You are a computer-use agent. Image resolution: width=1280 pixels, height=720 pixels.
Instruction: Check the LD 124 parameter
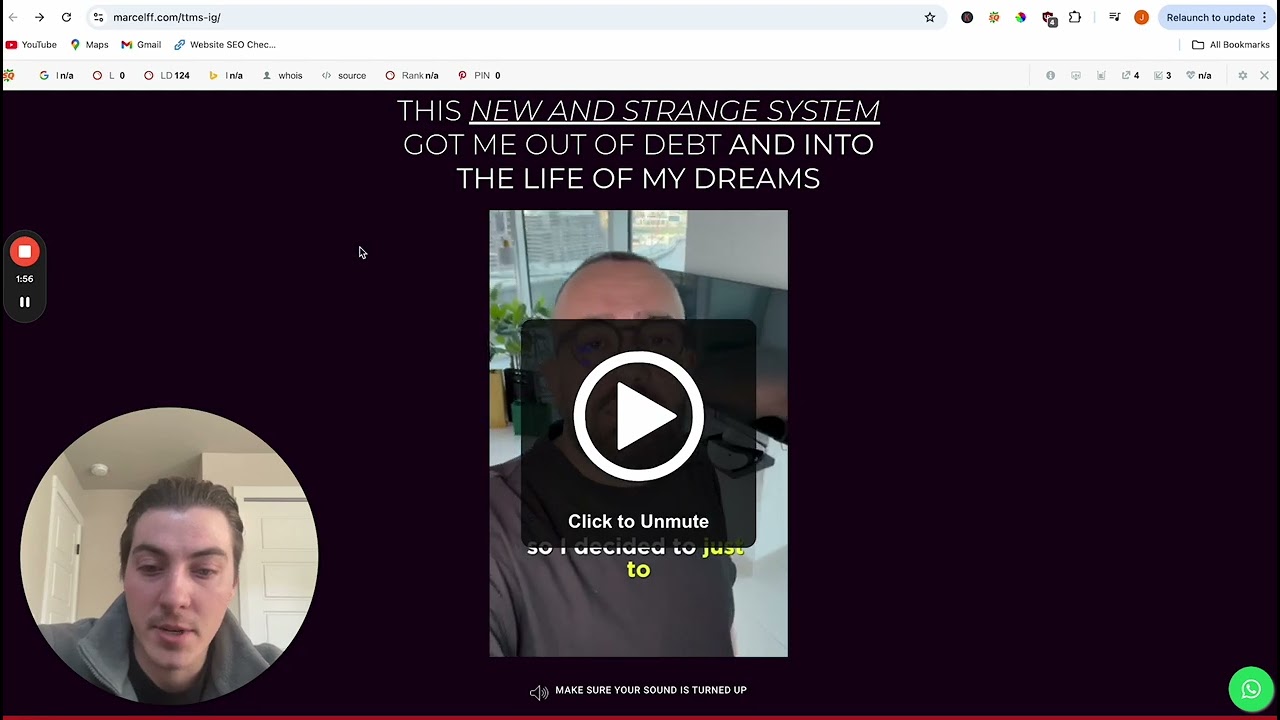pos(166,75)
